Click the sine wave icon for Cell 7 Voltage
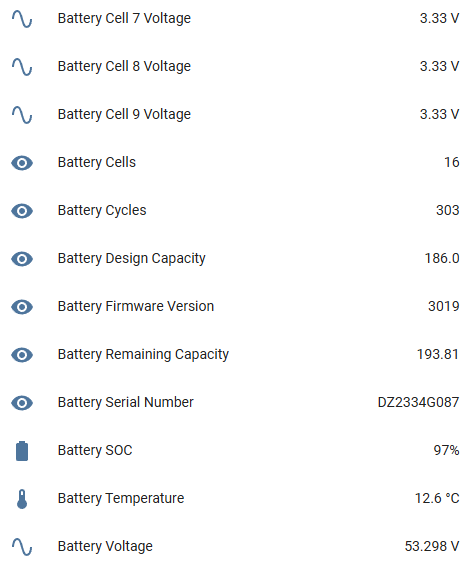Viewport: 470px width, 562px height. tap(22, 19)
